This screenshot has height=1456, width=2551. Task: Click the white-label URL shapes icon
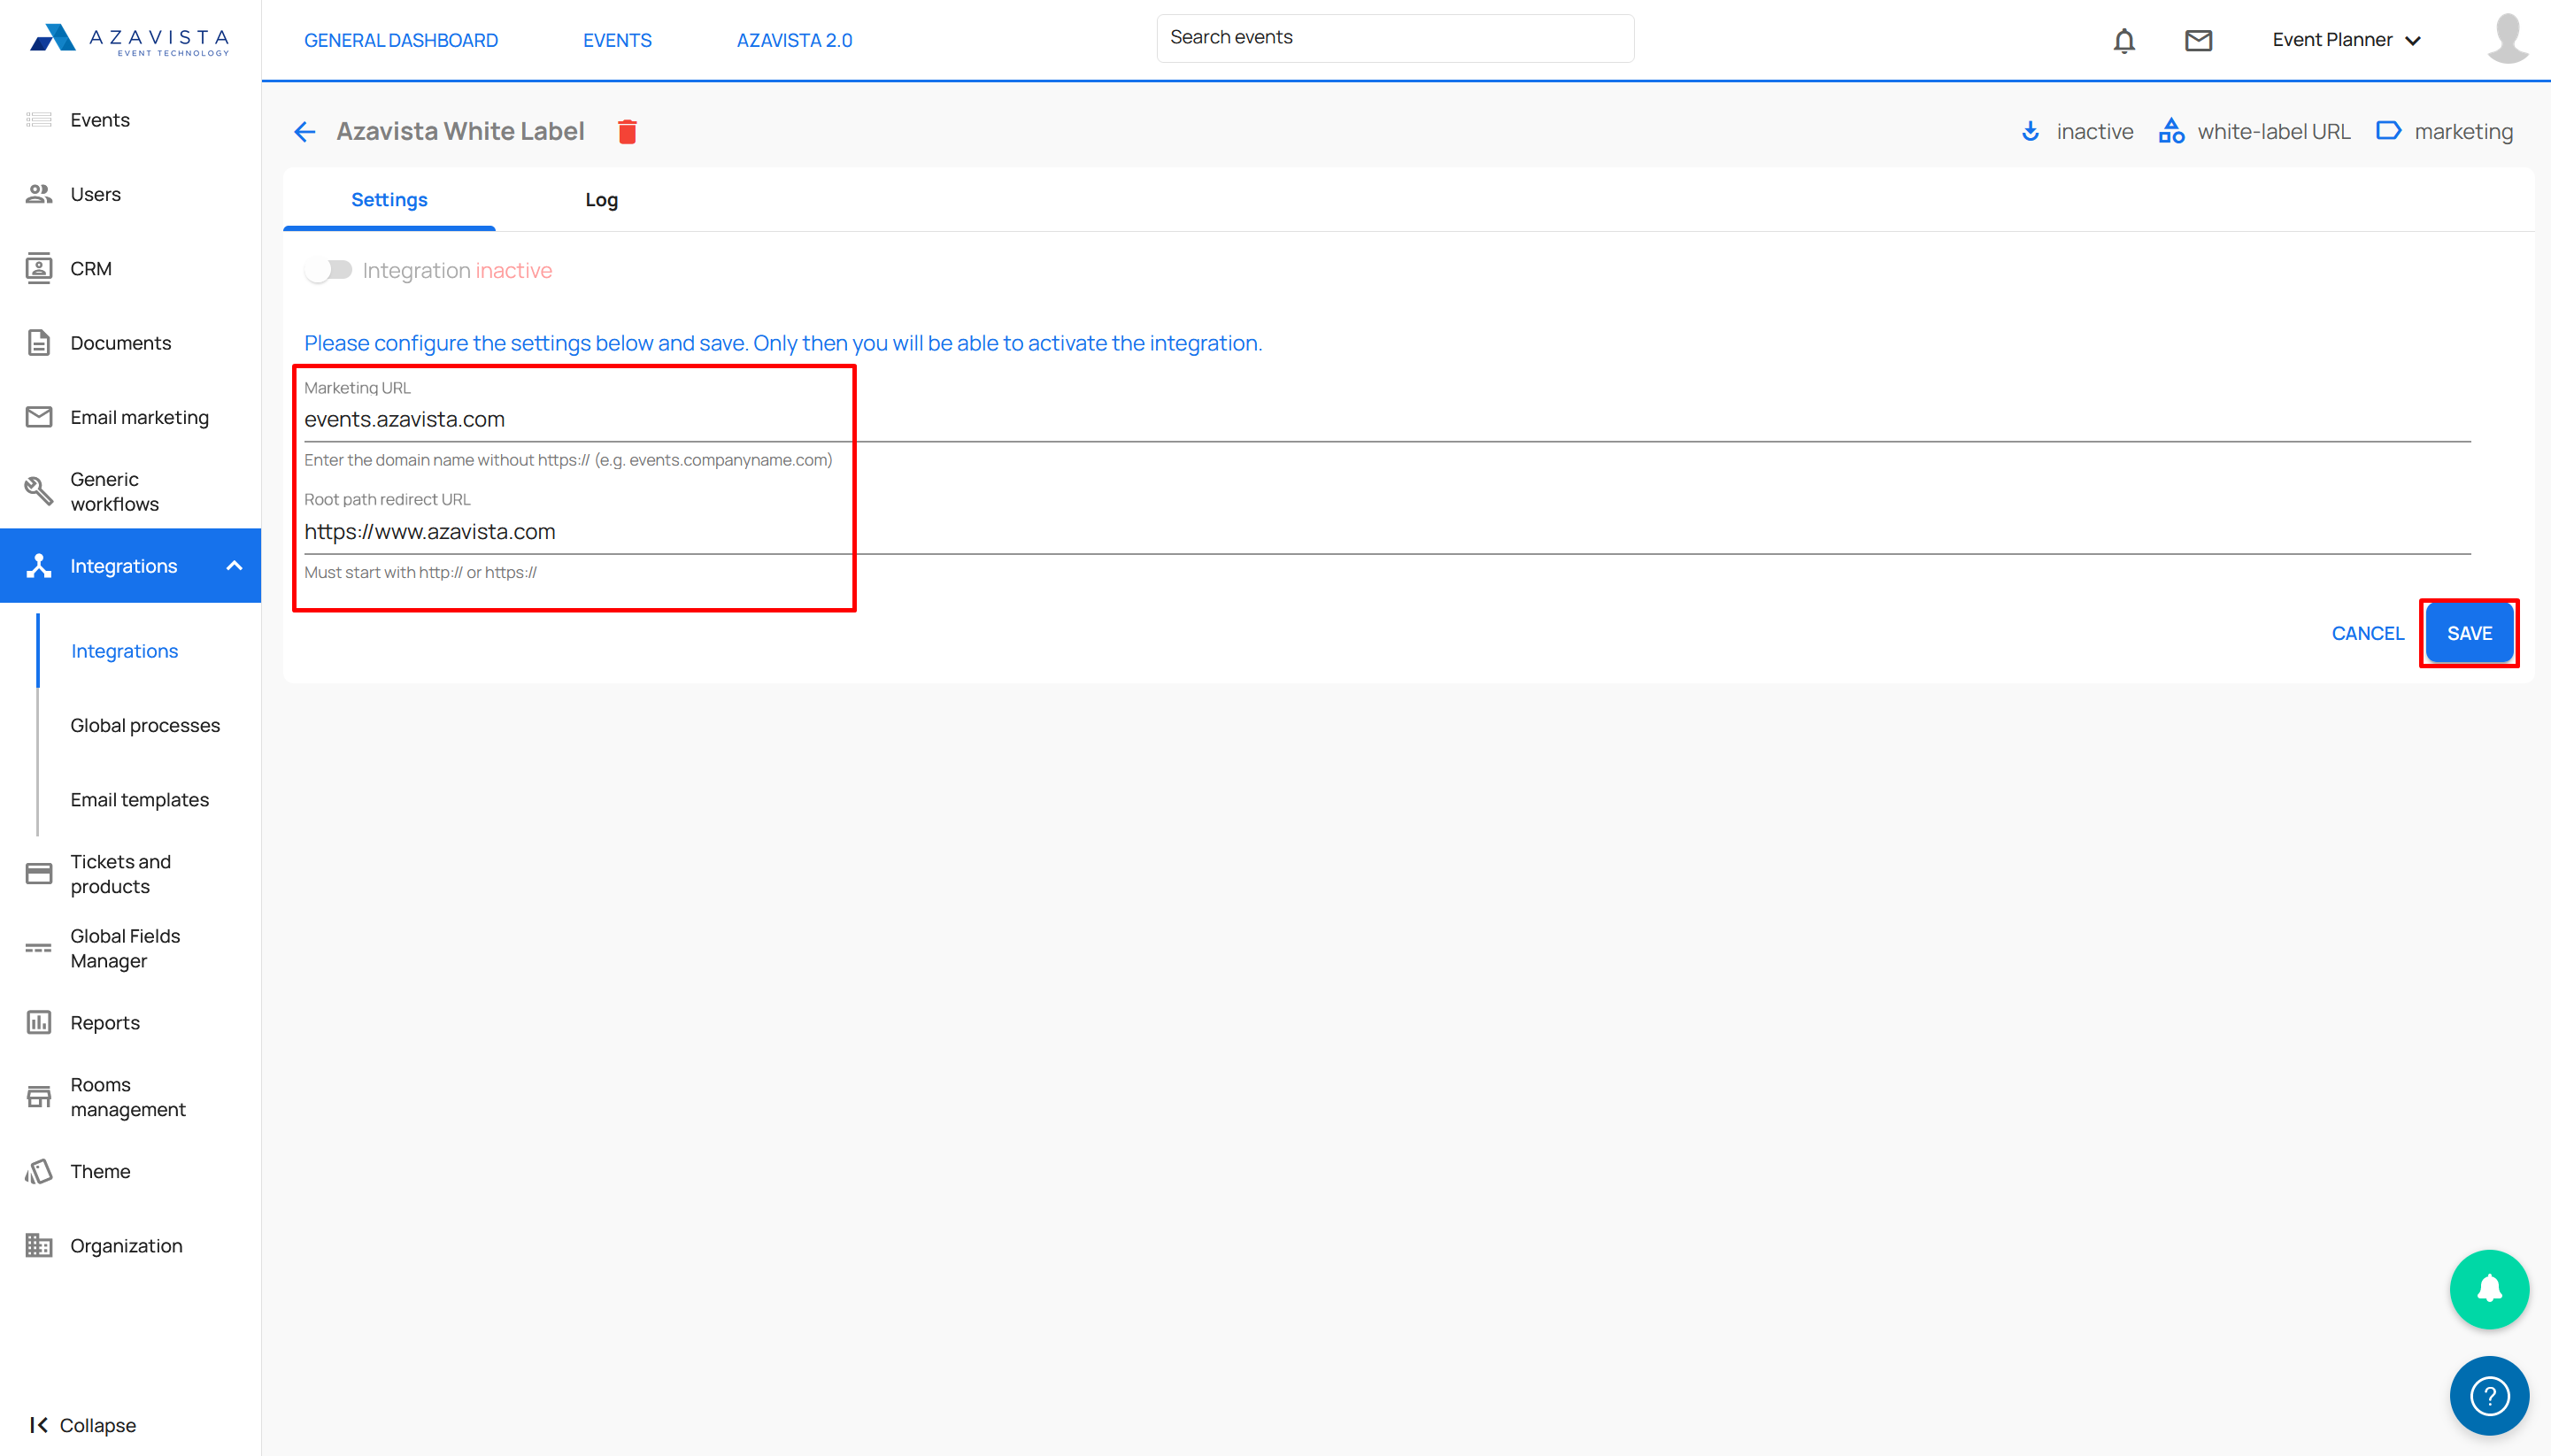coord(2171,131)
